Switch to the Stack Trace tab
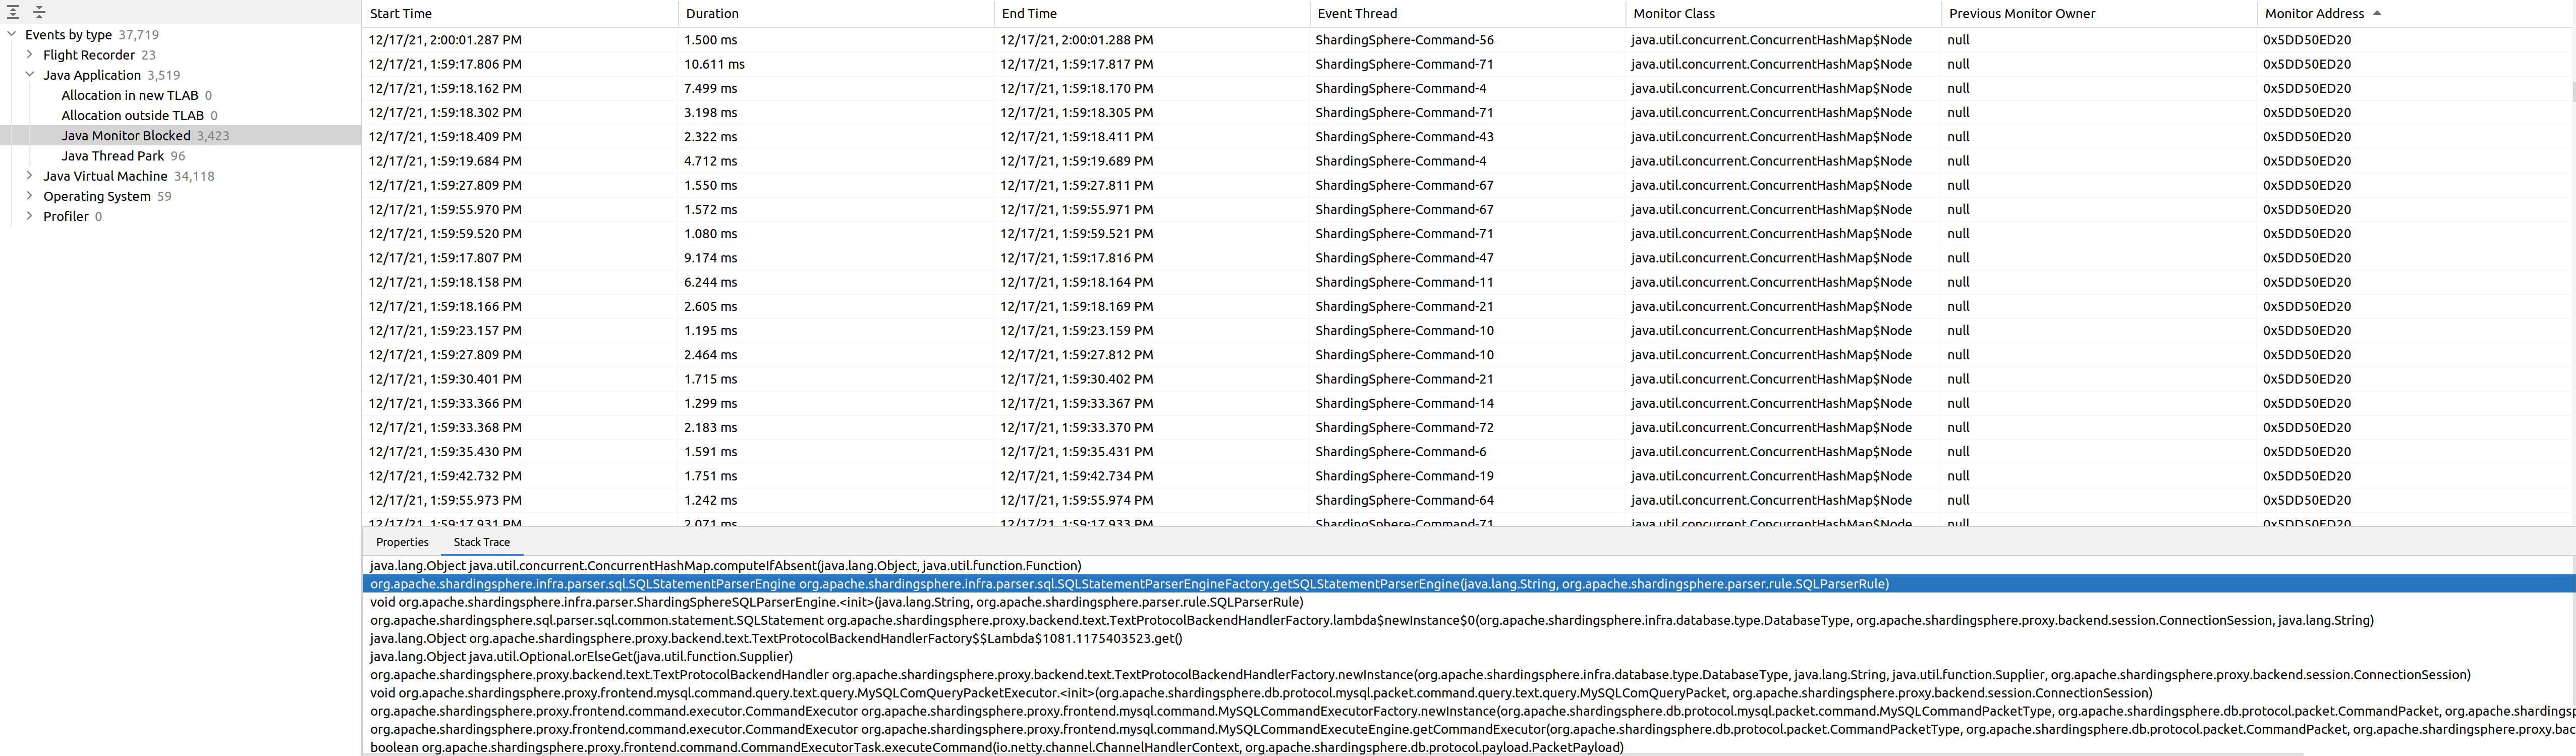 coord(482,542)
